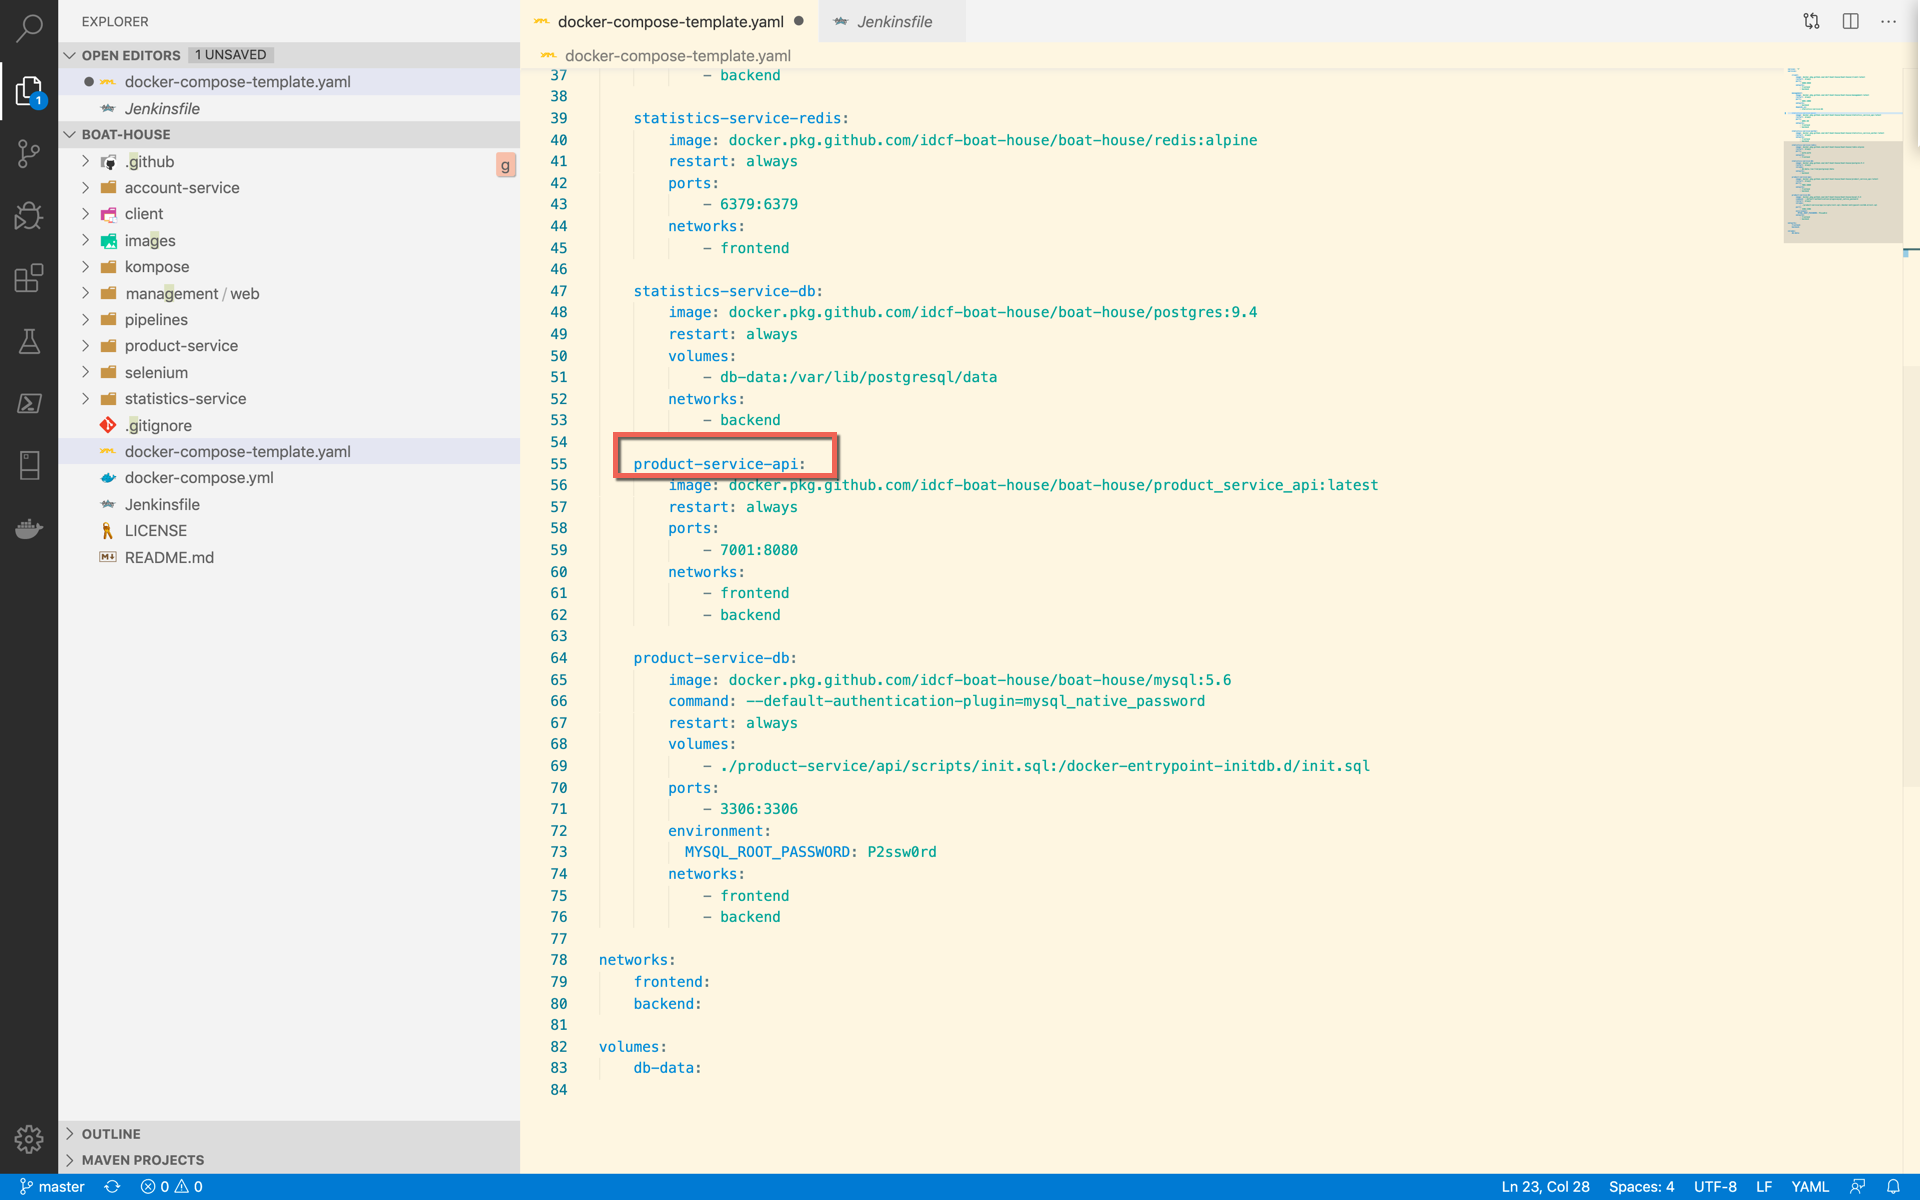
Task: Click docker-compose-template.yaml in the breadcrumb
Action: click(x=677, y=56)
